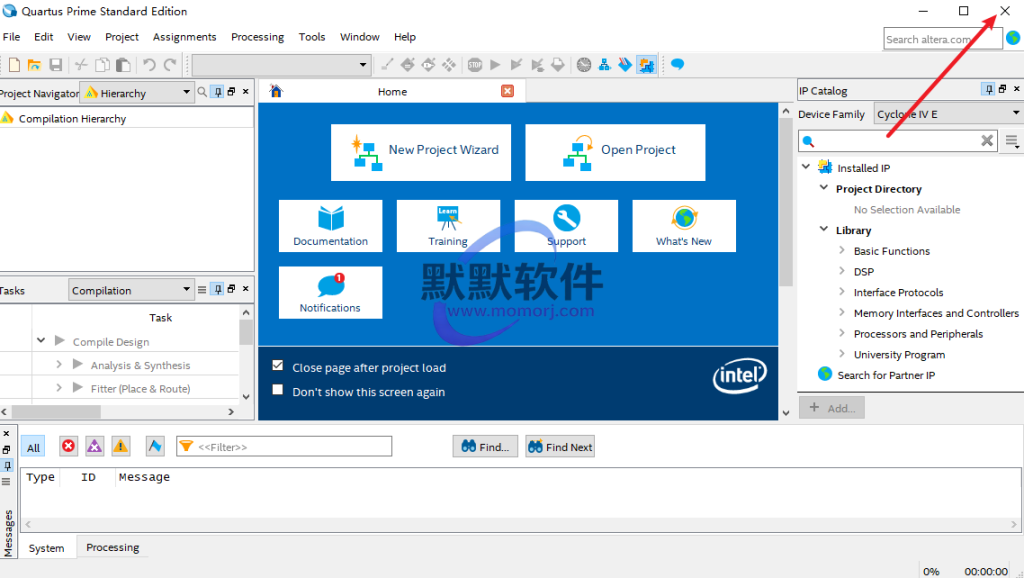Screen dimensions: 1024x578
Task: Toggle pin on Project Navigator panel
Action: (218, 92)
